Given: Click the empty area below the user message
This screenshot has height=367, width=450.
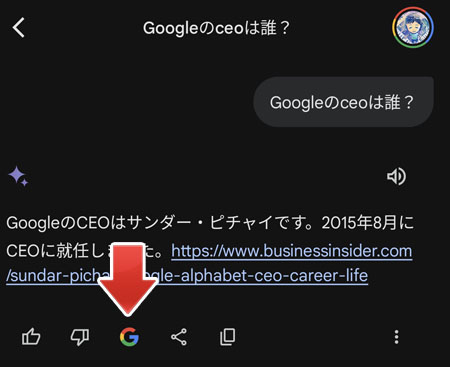Looking at the screenshot, I should pos(225,145).
